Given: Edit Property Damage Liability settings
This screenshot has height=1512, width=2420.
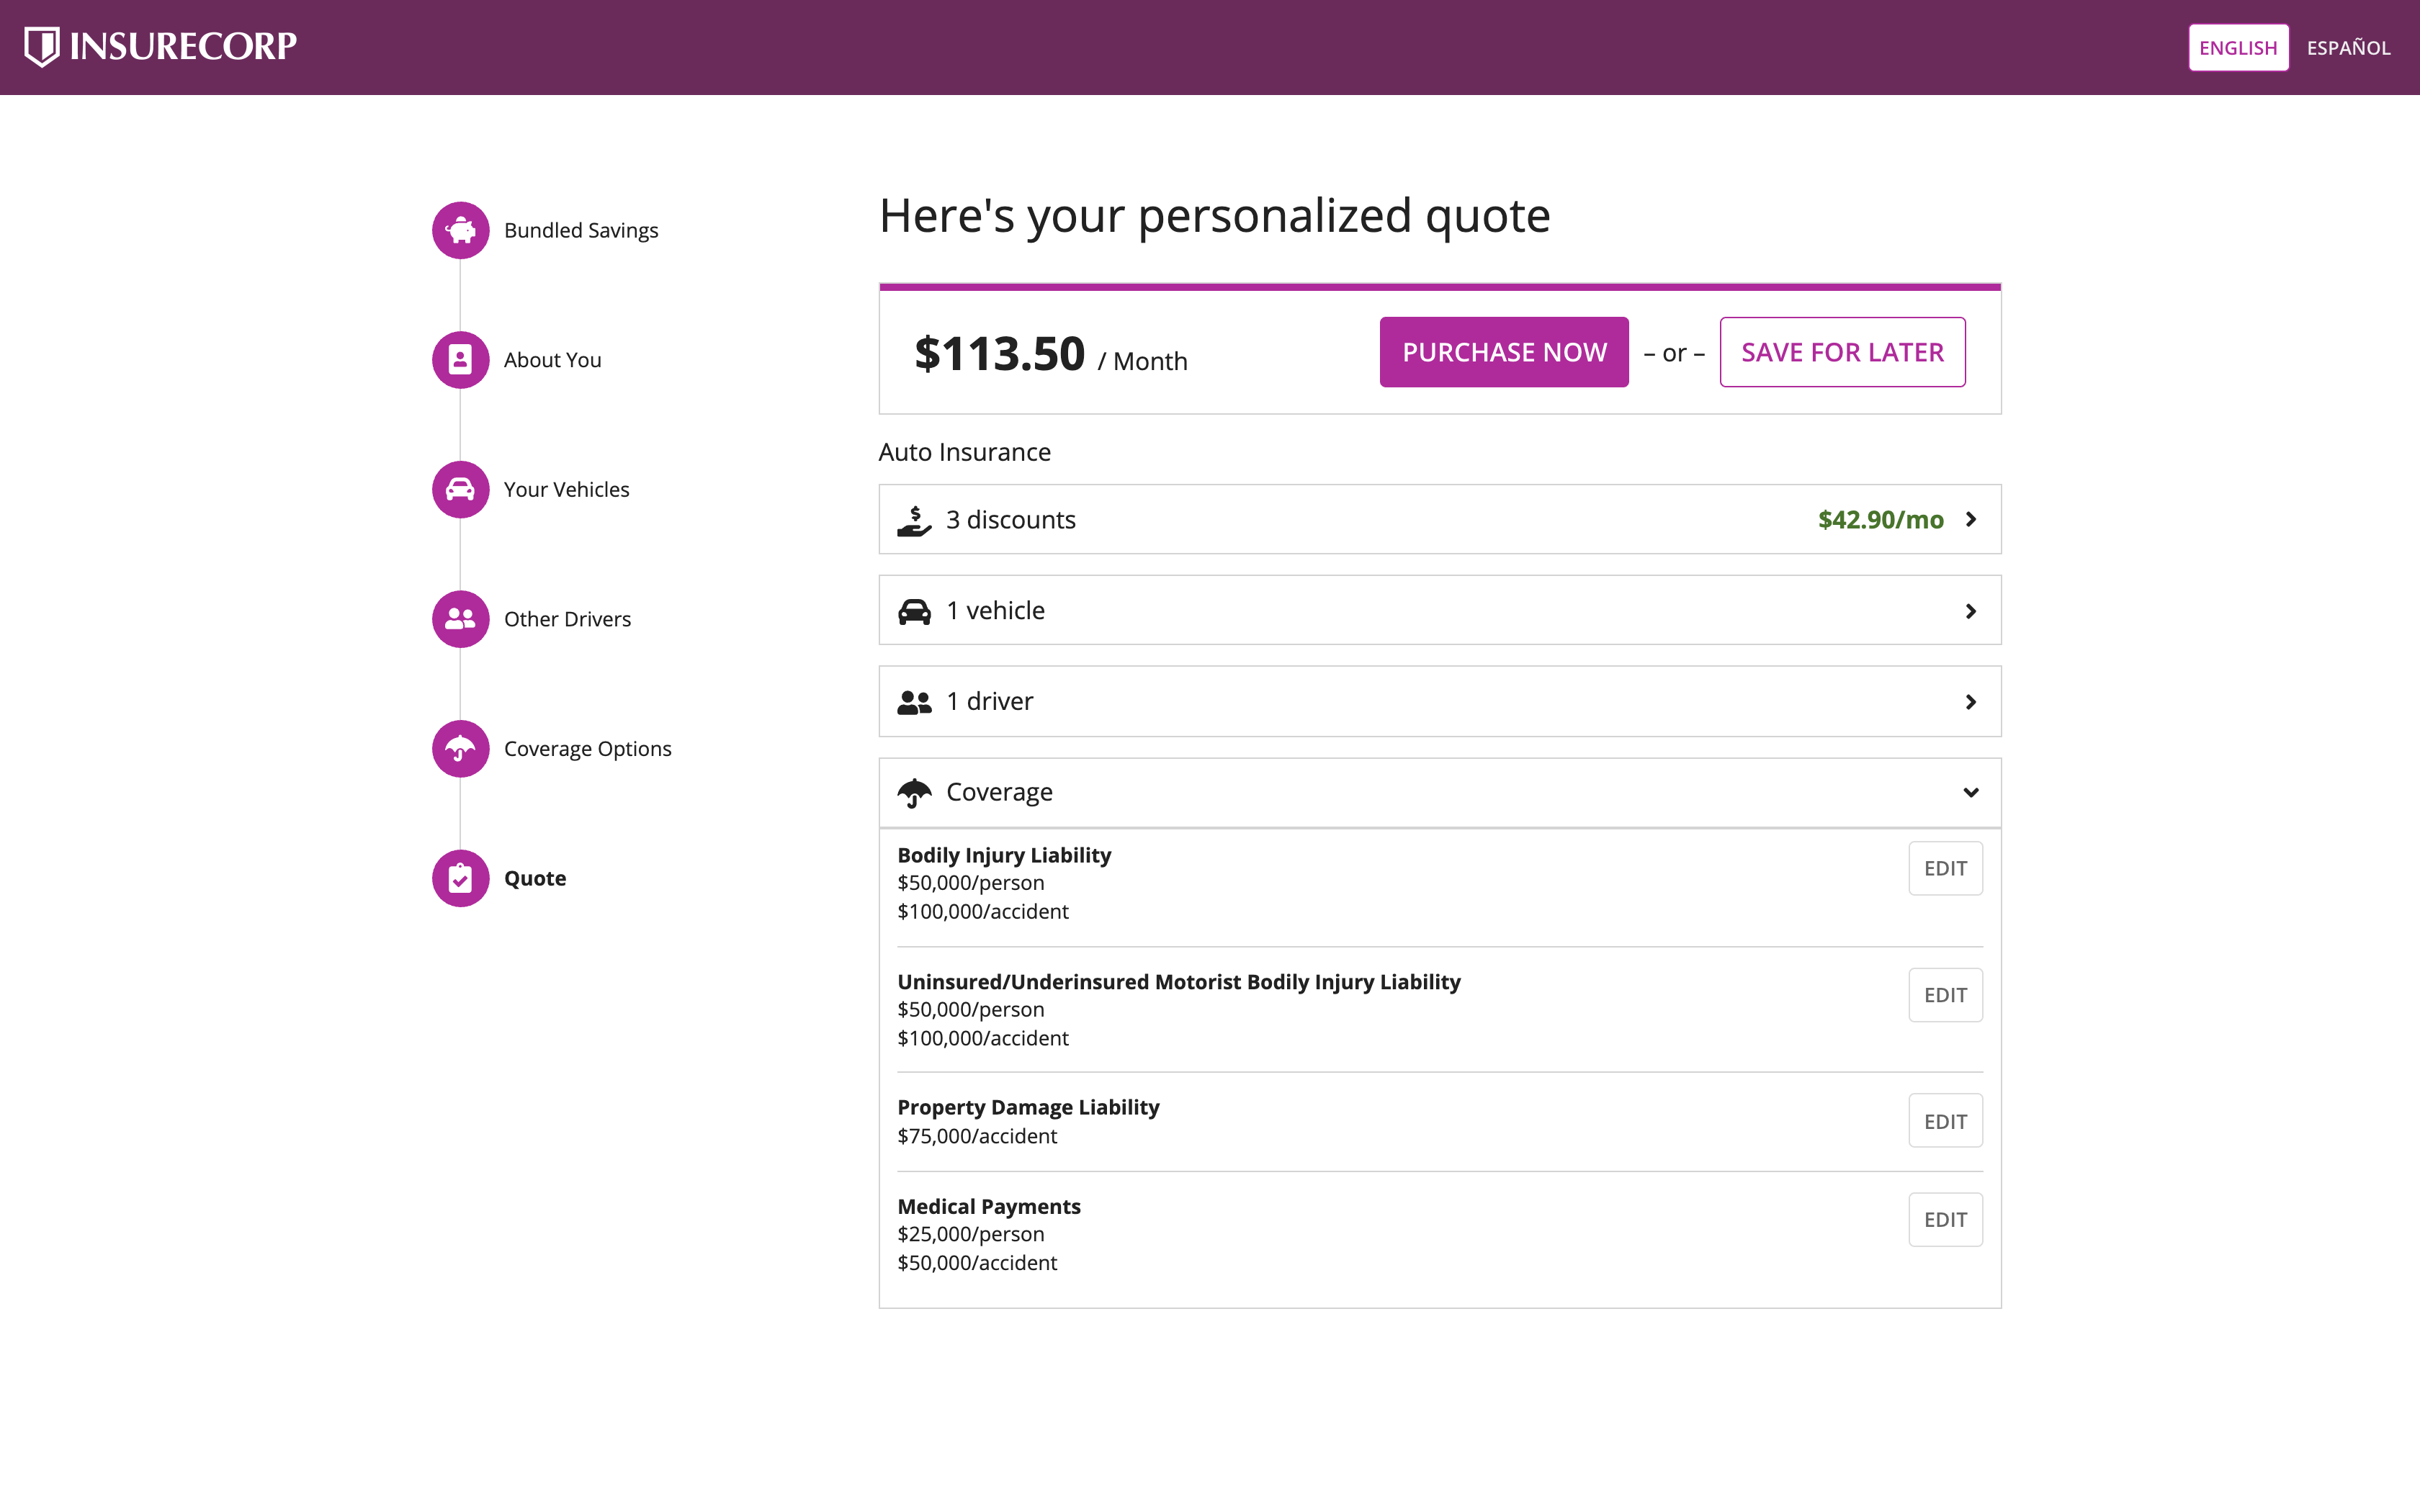Looking at the screenshot, I should 1945,1120.
